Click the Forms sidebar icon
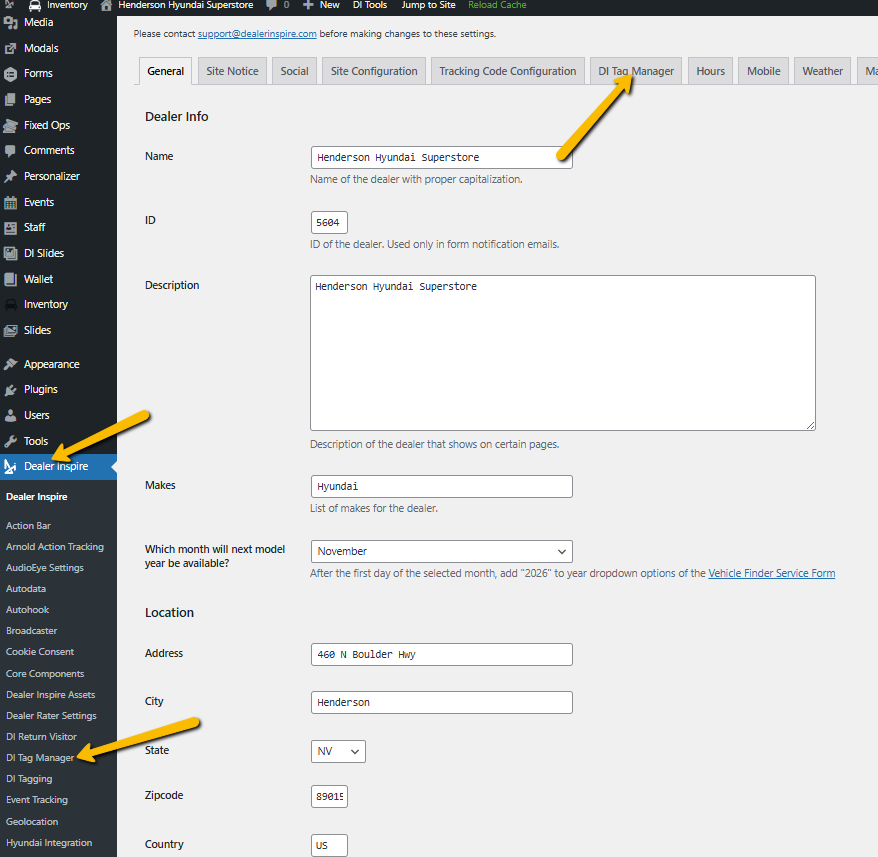 [x=11, y=73]
